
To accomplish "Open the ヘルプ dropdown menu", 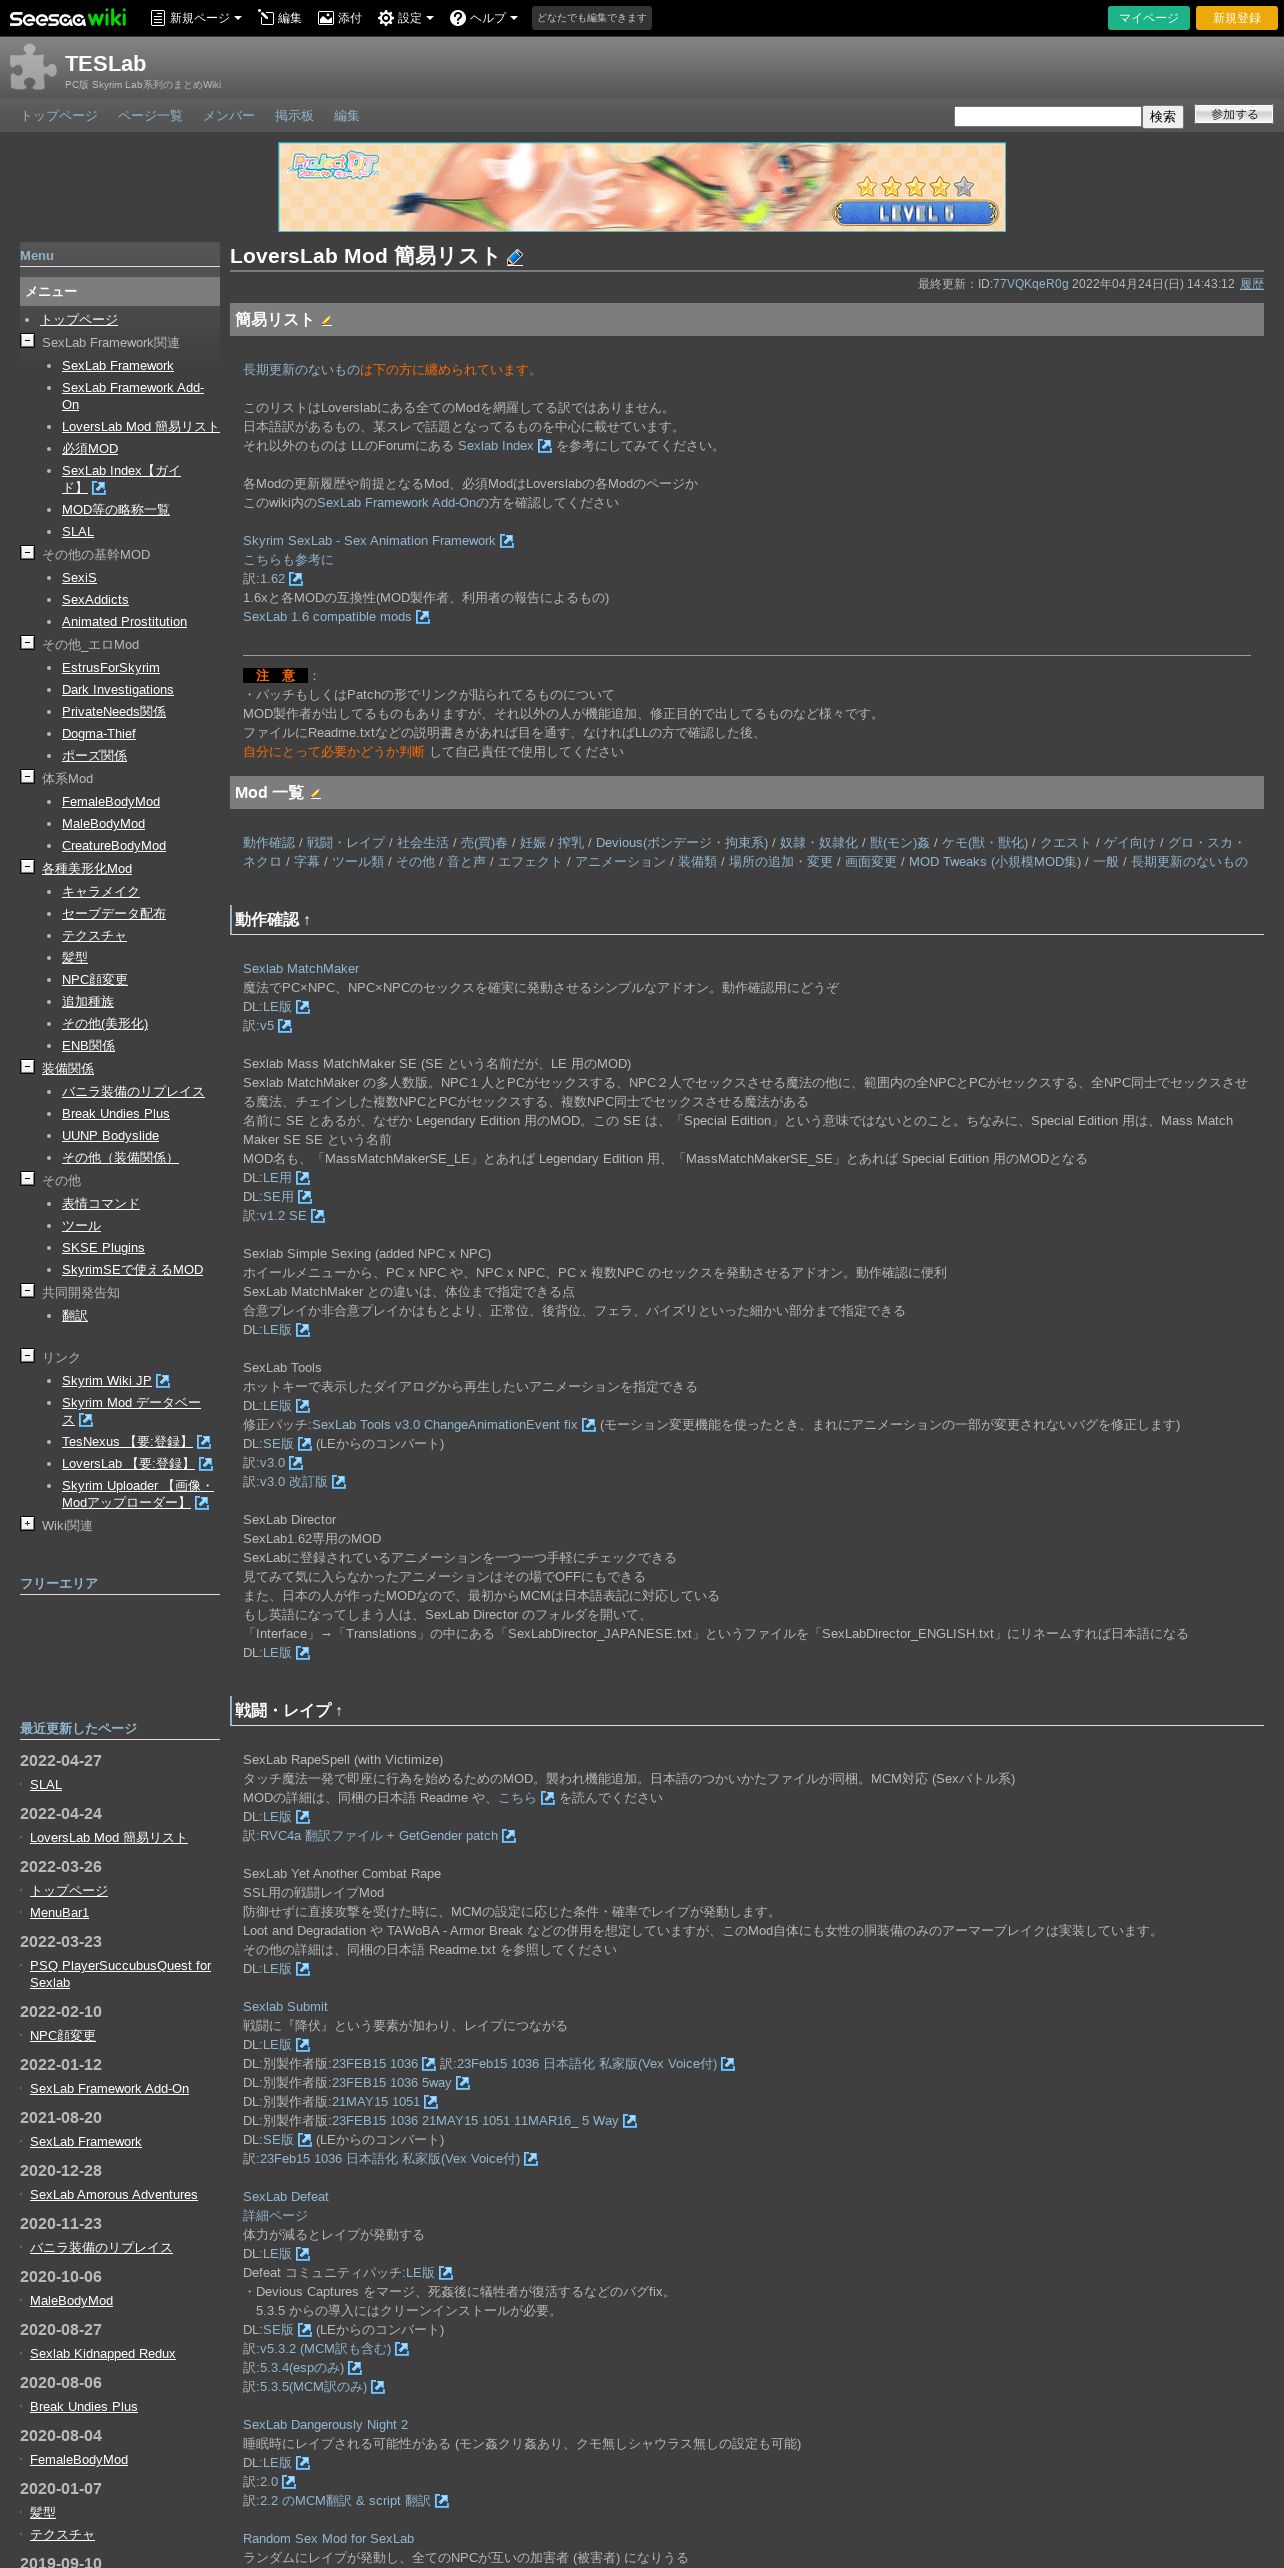I will pos(484,18).
